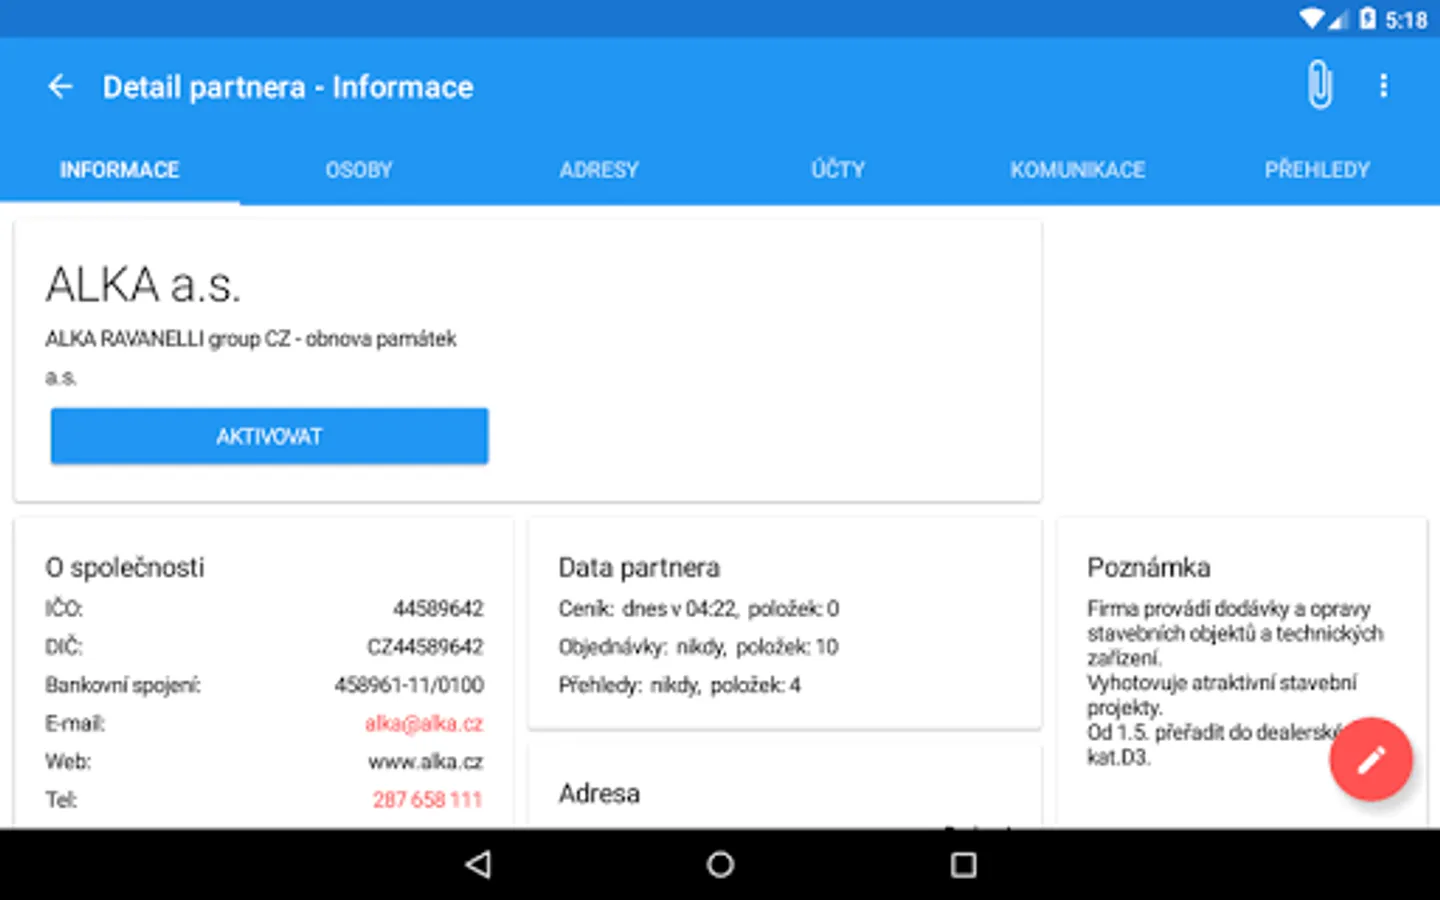Tap the Objednávky data row
The height and width of the screenshot is (900, 1440).
pos(698,647)
